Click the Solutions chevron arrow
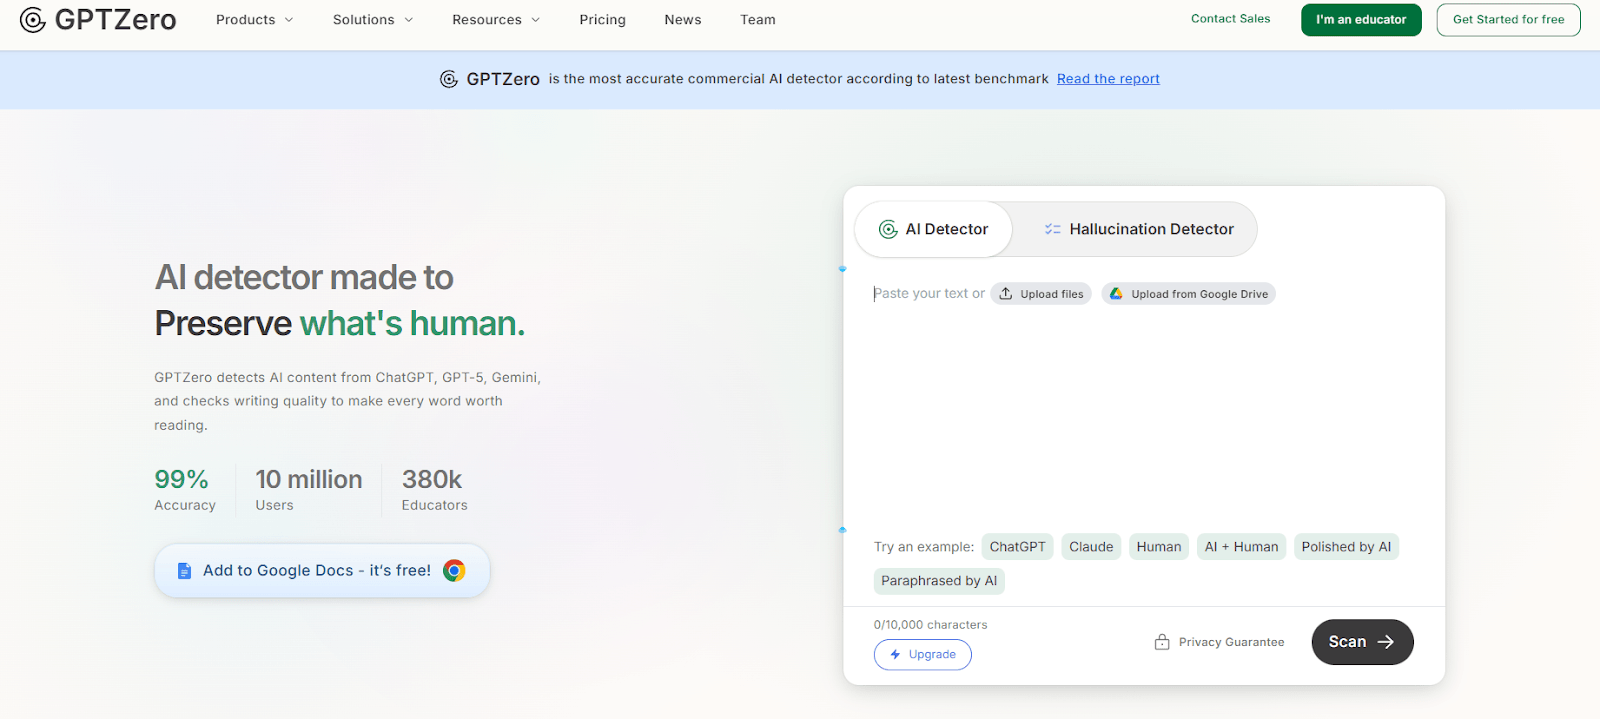 tap(408, 20)
